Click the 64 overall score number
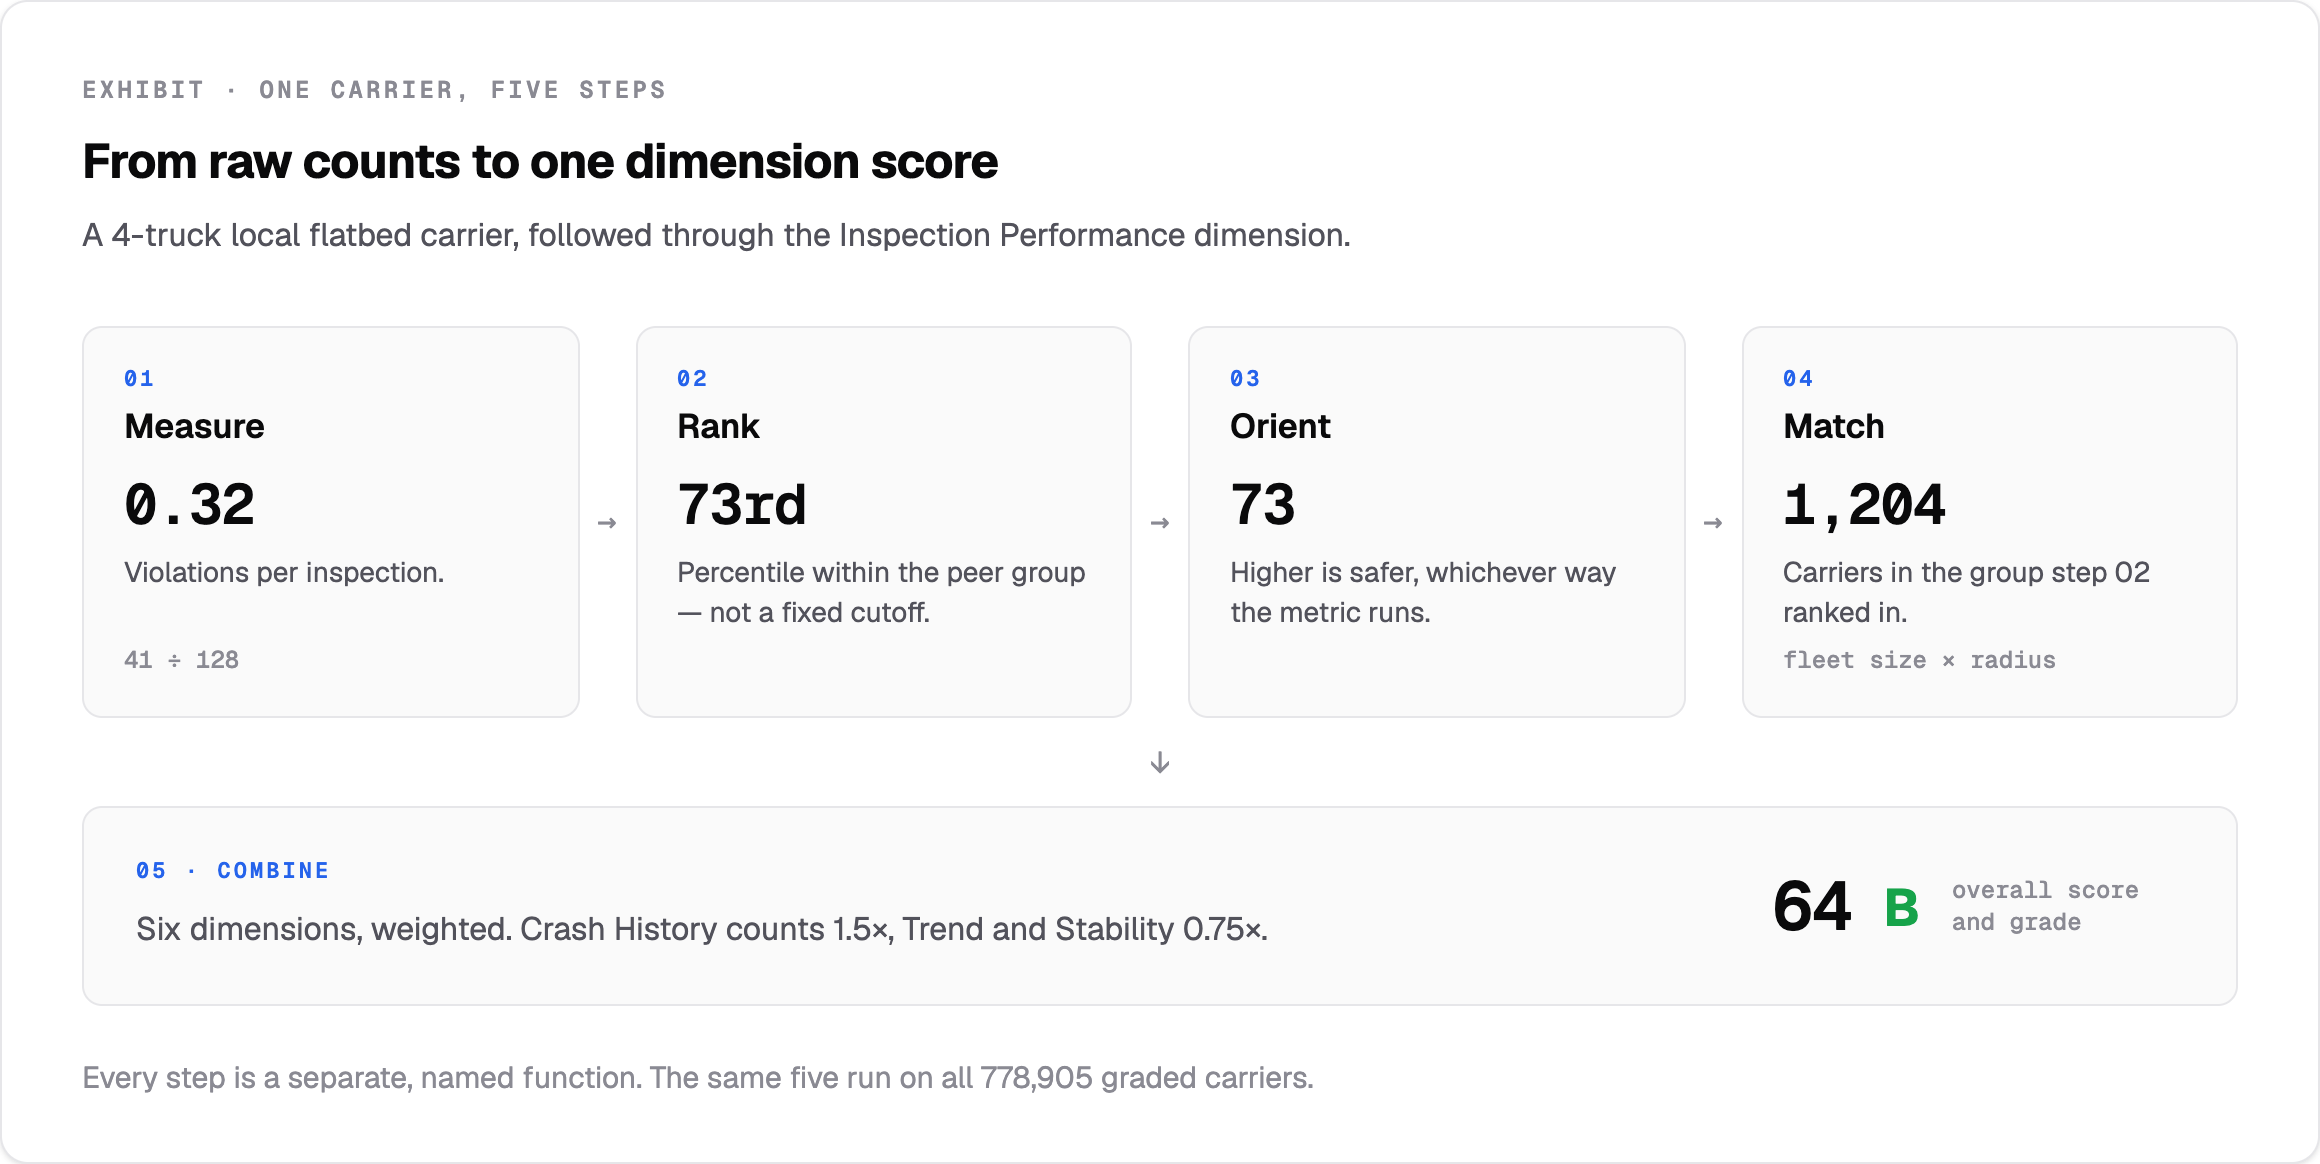Viewport: 2320px width, 1164px height. [x=1812, y=906]
